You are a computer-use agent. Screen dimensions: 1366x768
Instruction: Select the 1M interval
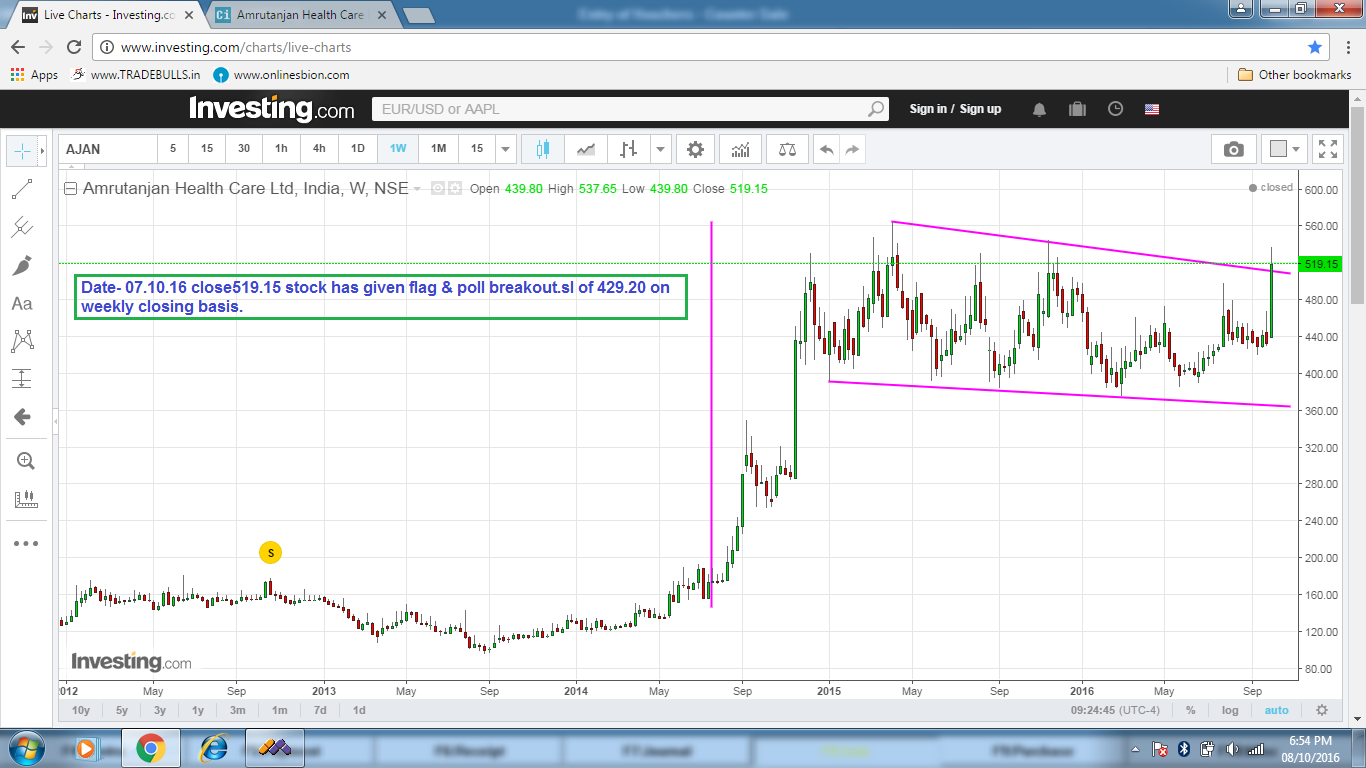(x=438, y=149)
